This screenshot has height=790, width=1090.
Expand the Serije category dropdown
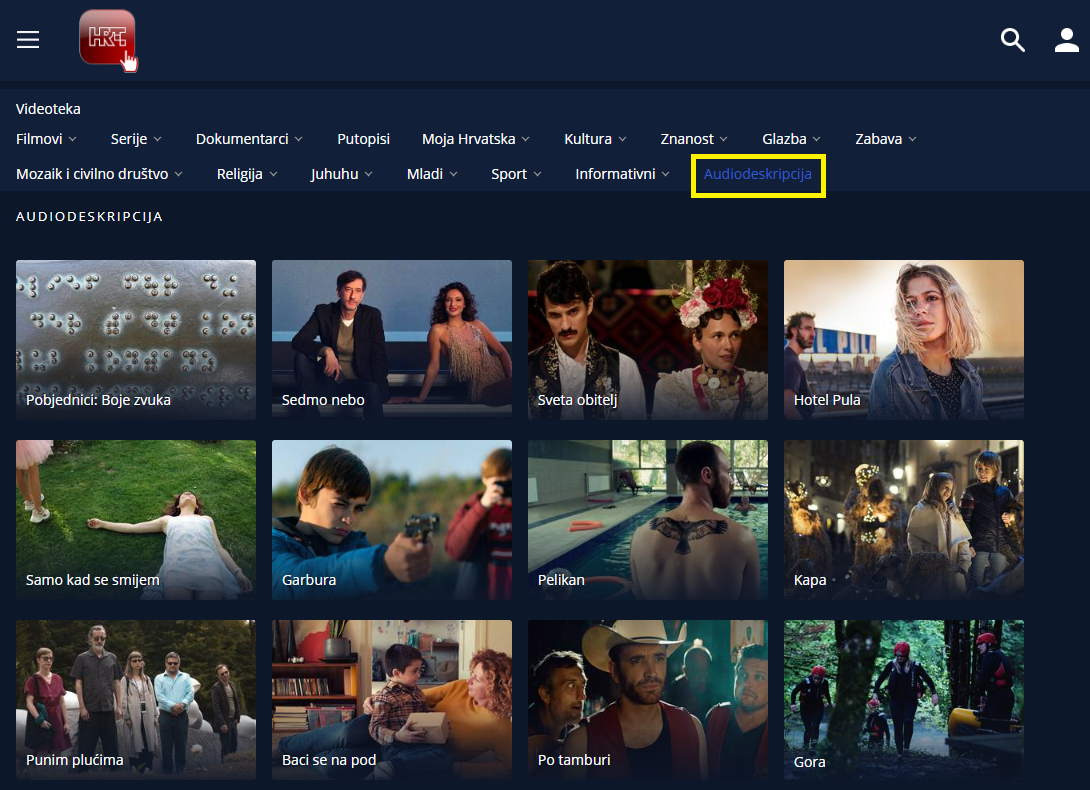[x=136, y=139]
